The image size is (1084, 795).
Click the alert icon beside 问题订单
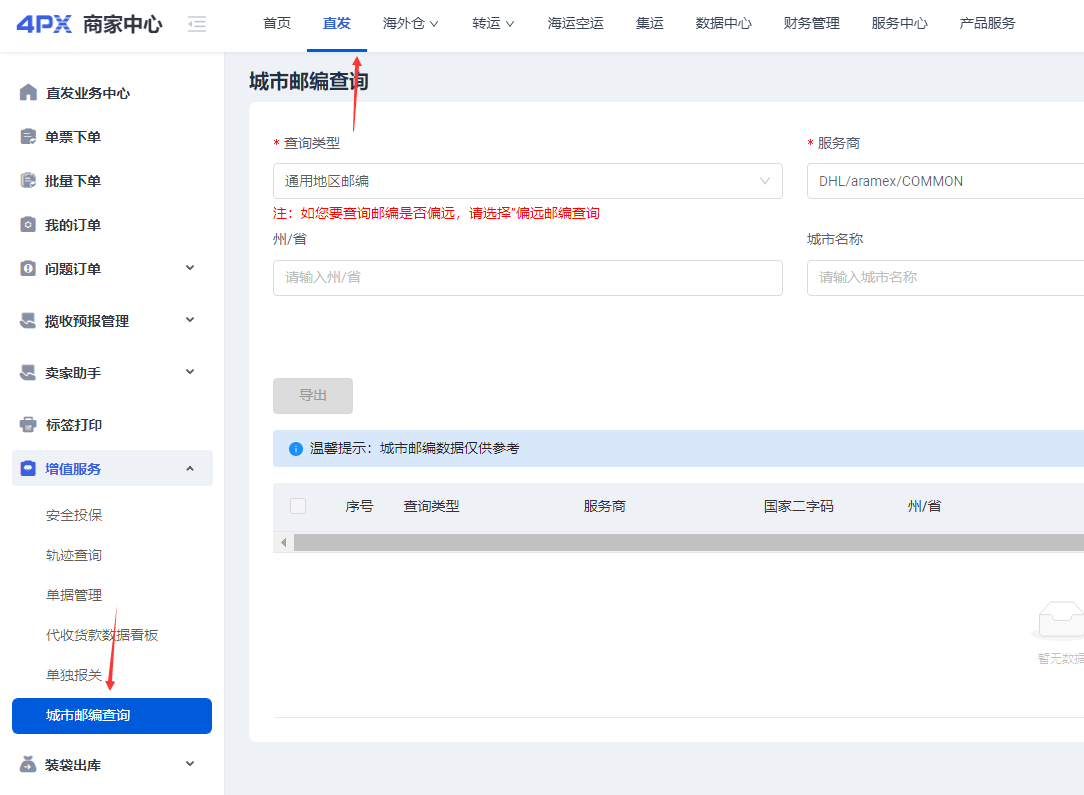point(28,269)
